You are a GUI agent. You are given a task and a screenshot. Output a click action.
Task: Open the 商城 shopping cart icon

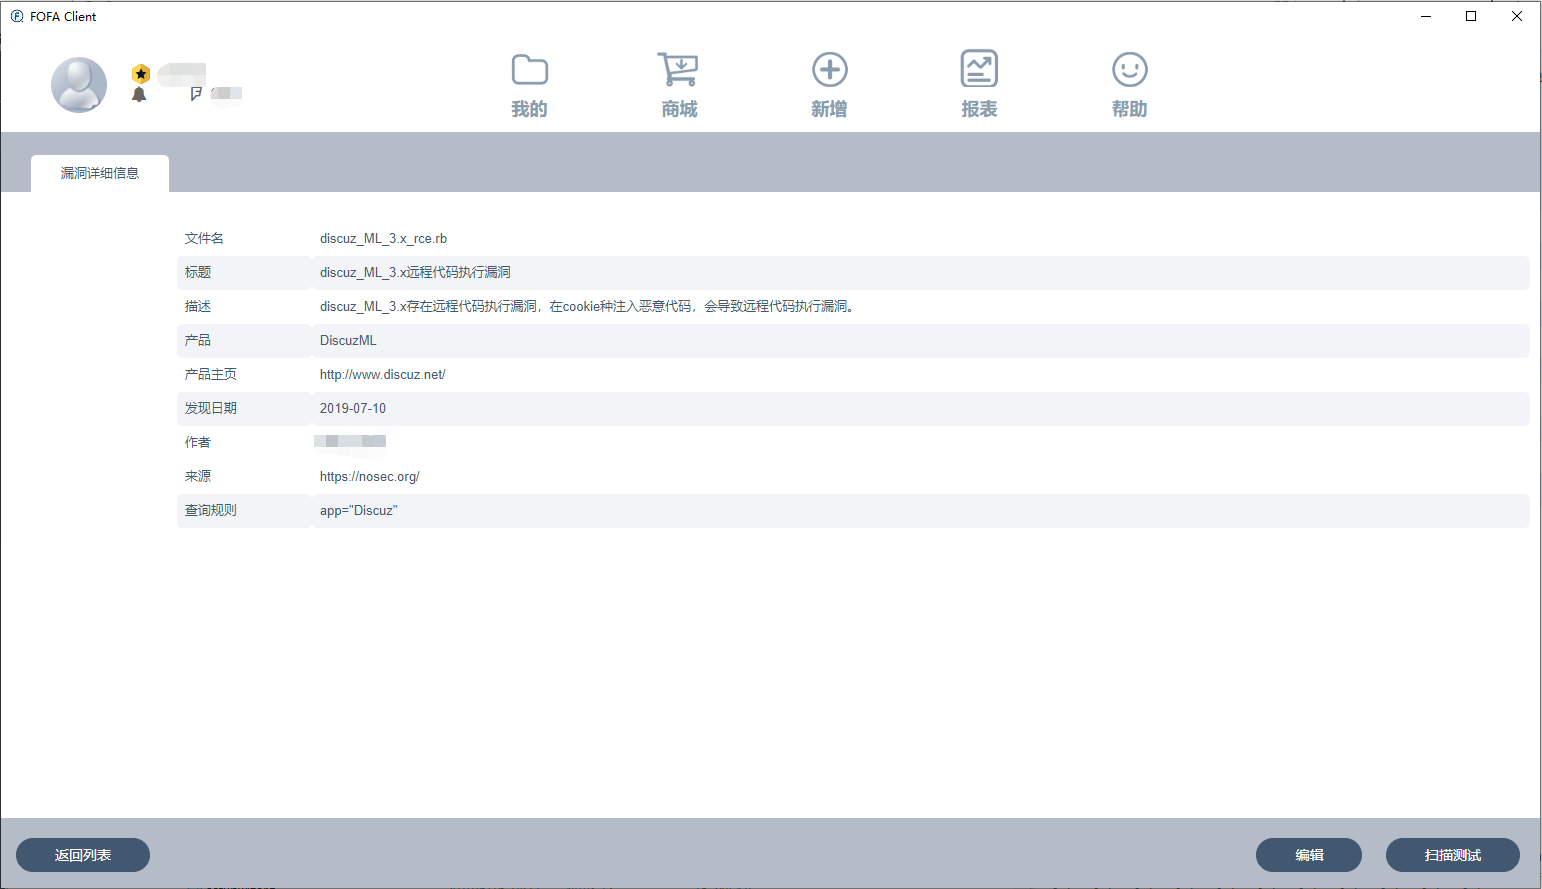coord(679,70)
